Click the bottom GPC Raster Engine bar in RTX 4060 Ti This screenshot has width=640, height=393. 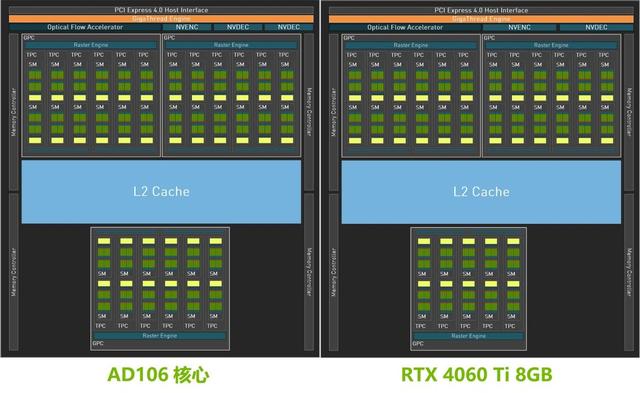[469, 336]
